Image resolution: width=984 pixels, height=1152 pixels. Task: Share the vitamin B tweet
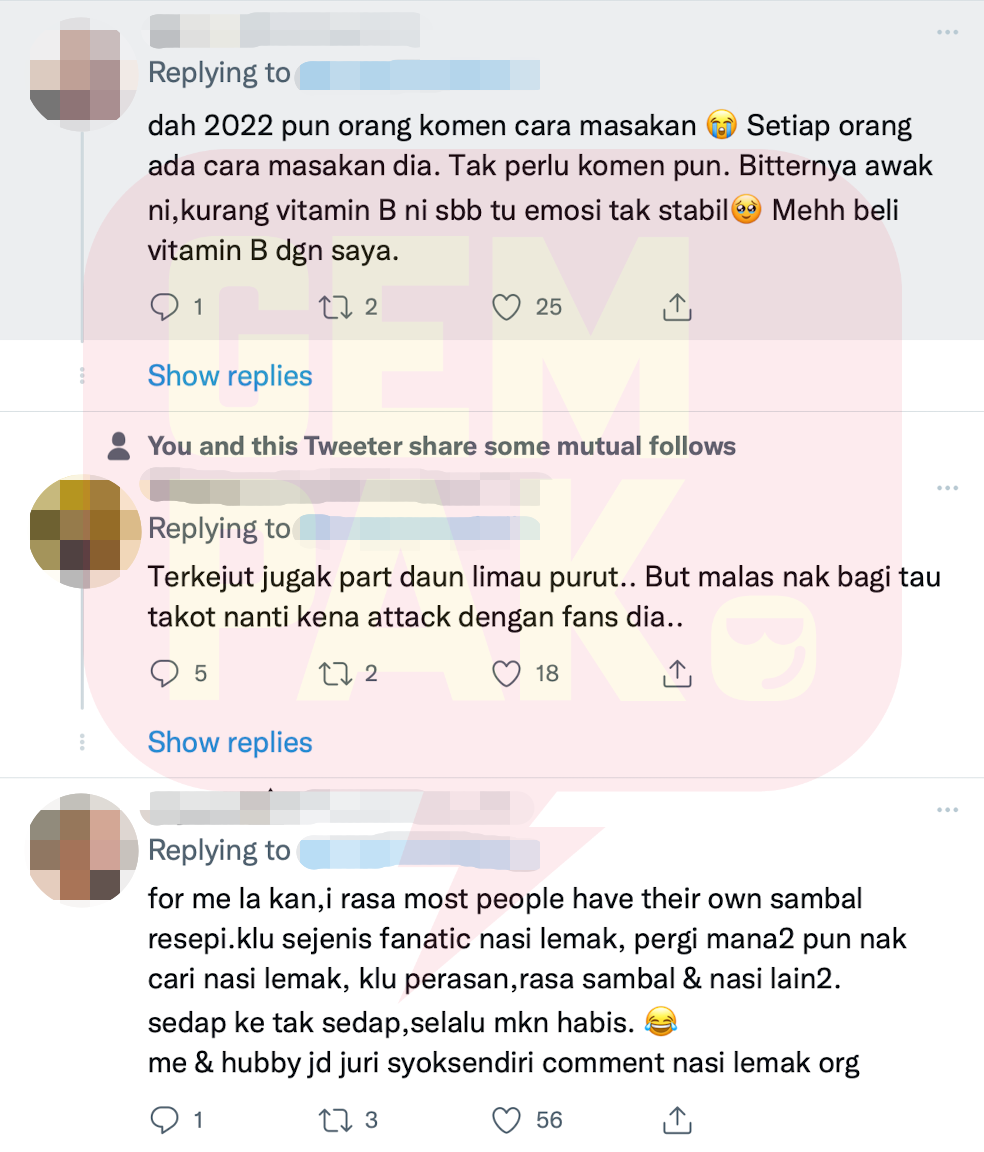(677, 307)
